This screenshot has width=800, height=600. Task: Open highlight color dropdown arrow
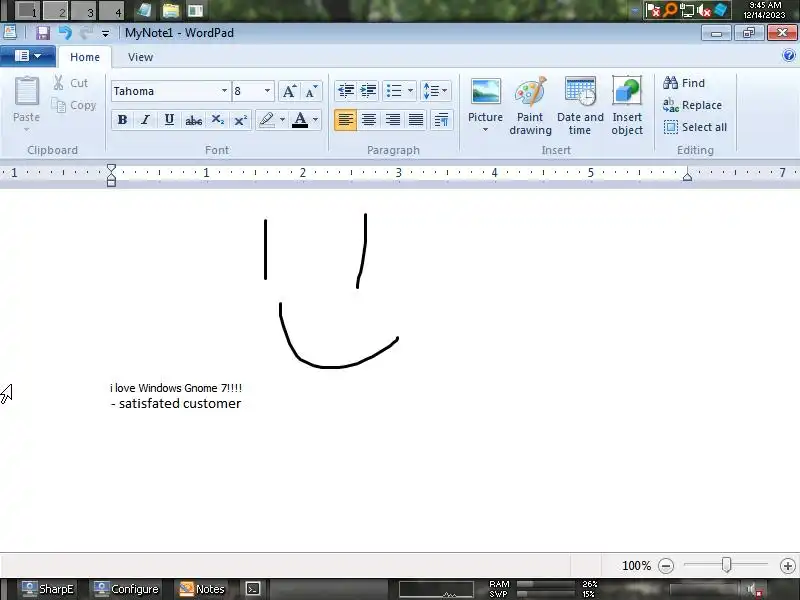pyautogui.click(x=282, y=120)
